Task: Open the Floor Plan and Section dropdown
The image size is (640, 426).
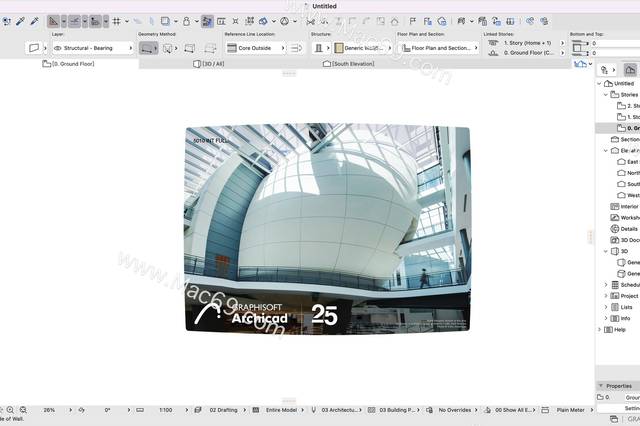Action: [x=439, y=48]
